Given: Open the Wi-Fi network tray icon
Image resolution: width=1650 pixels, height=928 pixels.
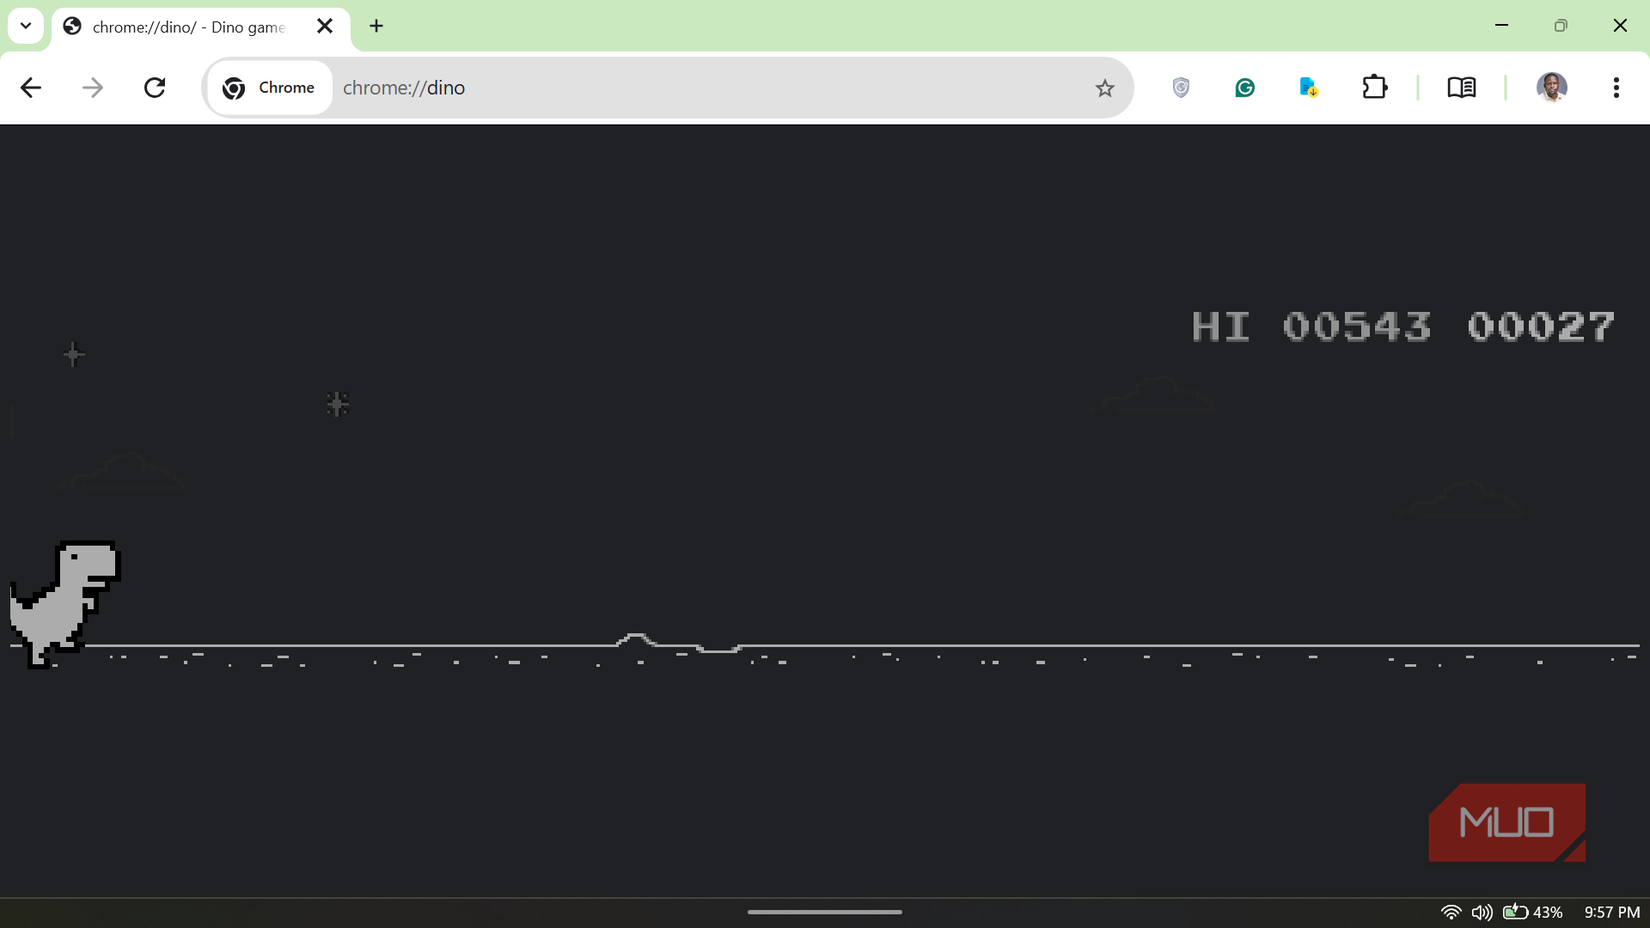Looking at the screenshot, I should (1451, 912).
